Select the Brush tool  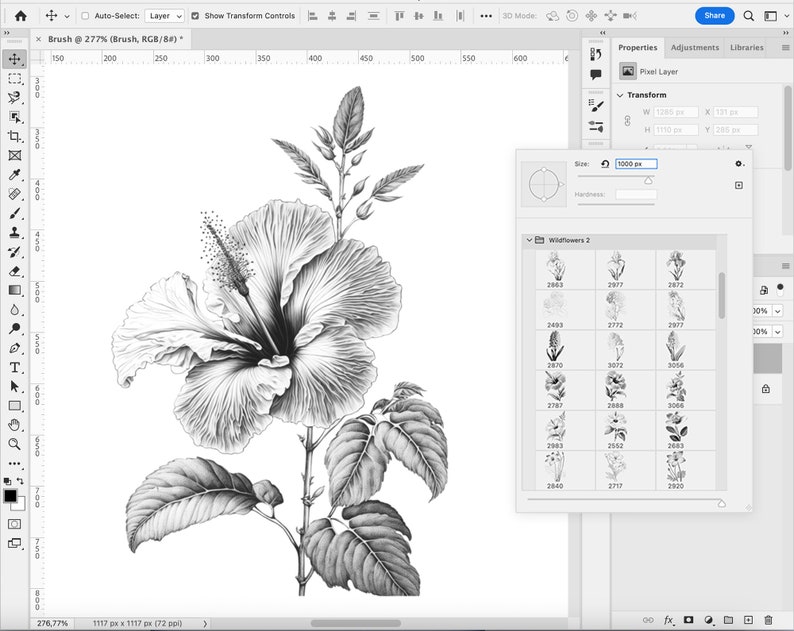(14, 213)
